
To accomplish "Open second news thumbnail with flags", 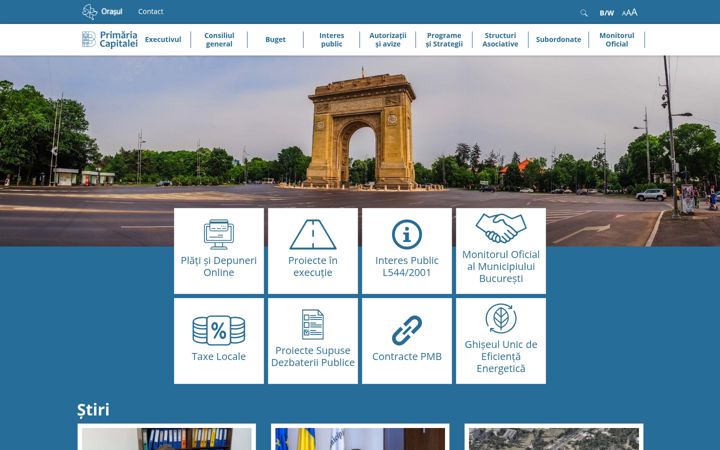I will click(360, 439).
